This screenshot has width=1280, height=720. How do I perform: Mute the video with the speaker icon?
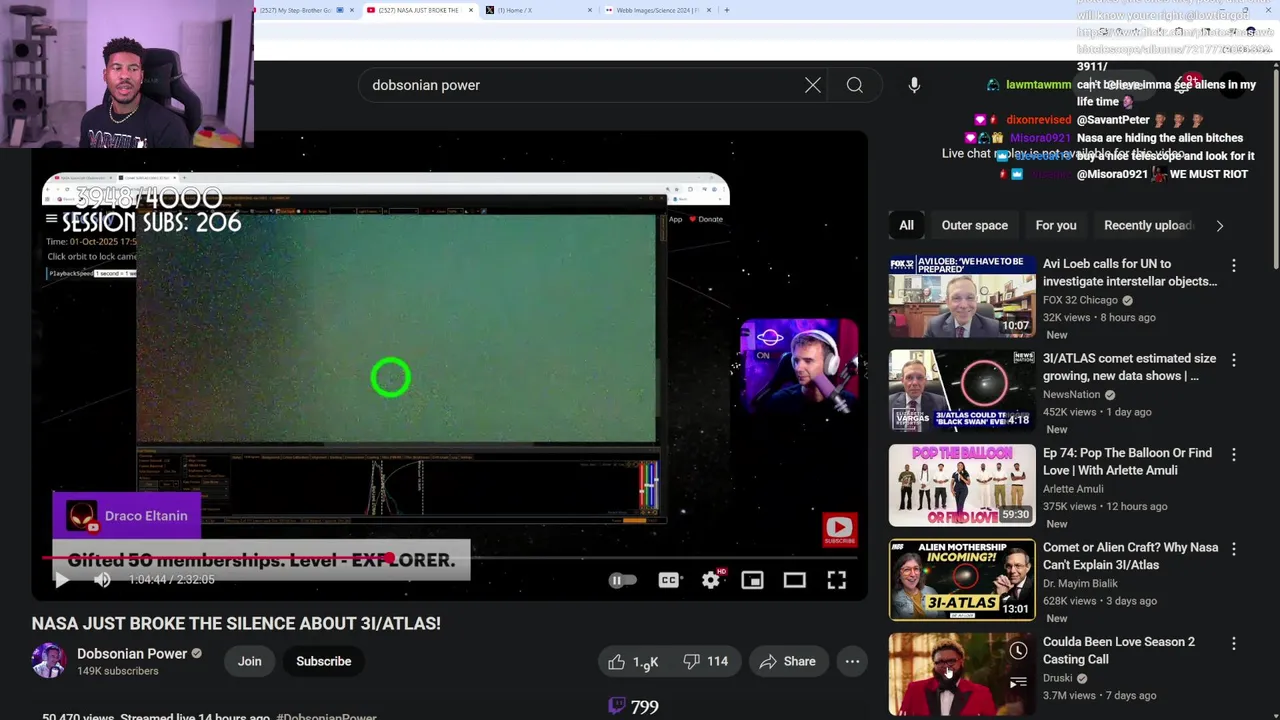102,580
